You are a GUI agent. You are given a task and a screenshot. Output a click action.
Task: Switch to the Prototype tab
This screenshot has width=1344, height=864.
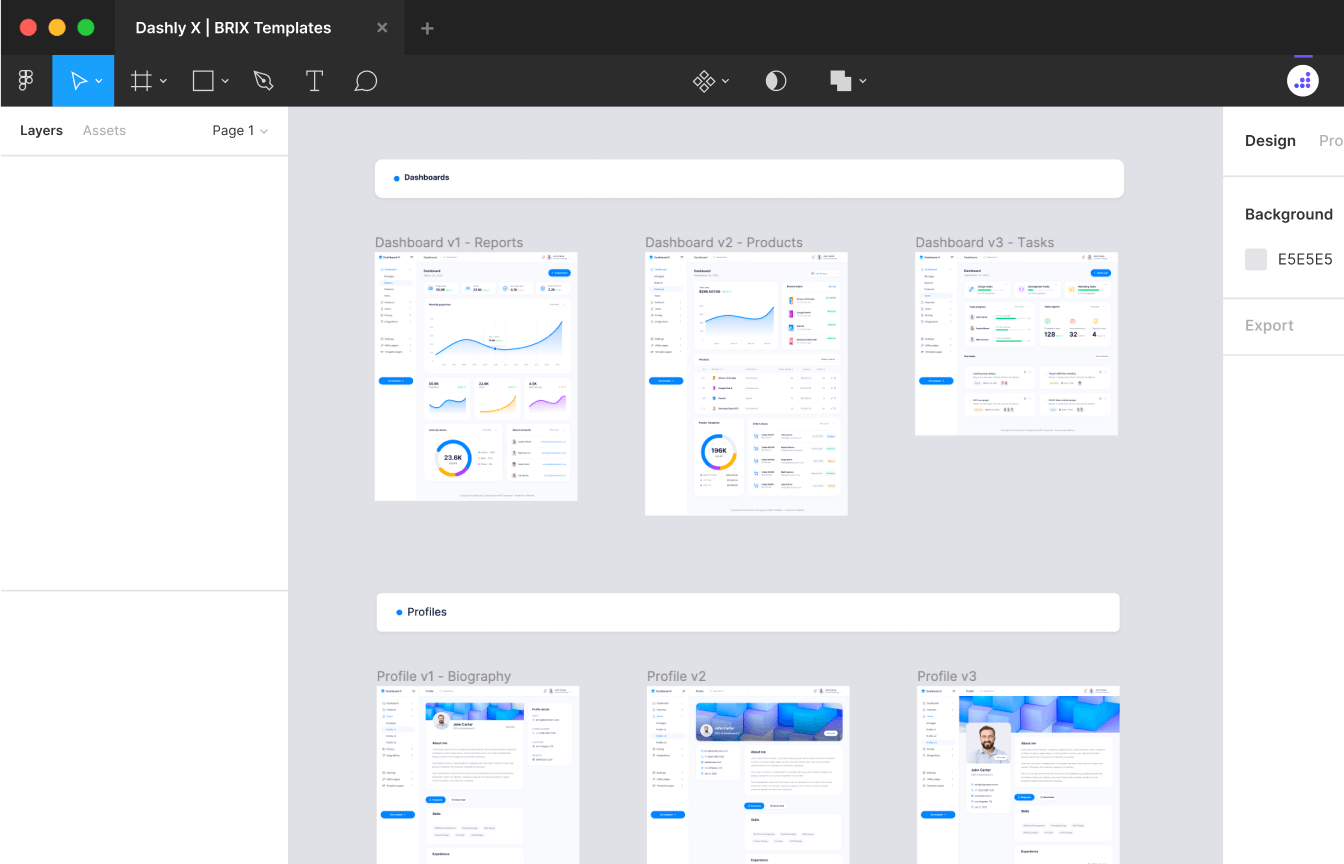1331,140
